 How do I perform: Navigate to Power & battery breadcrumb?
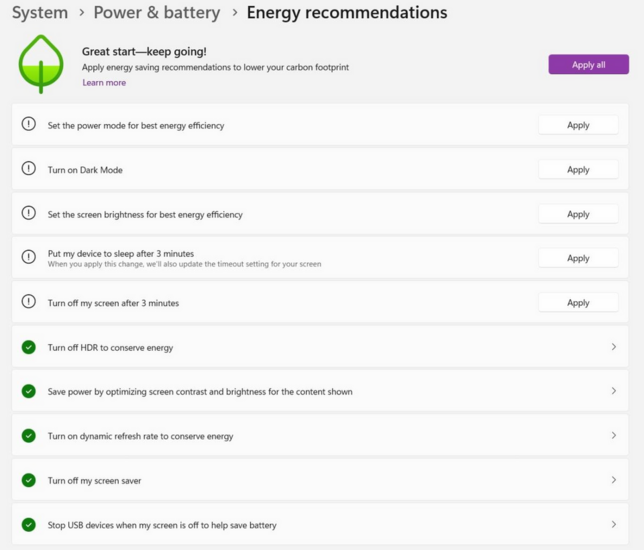(x=157, y=12)
